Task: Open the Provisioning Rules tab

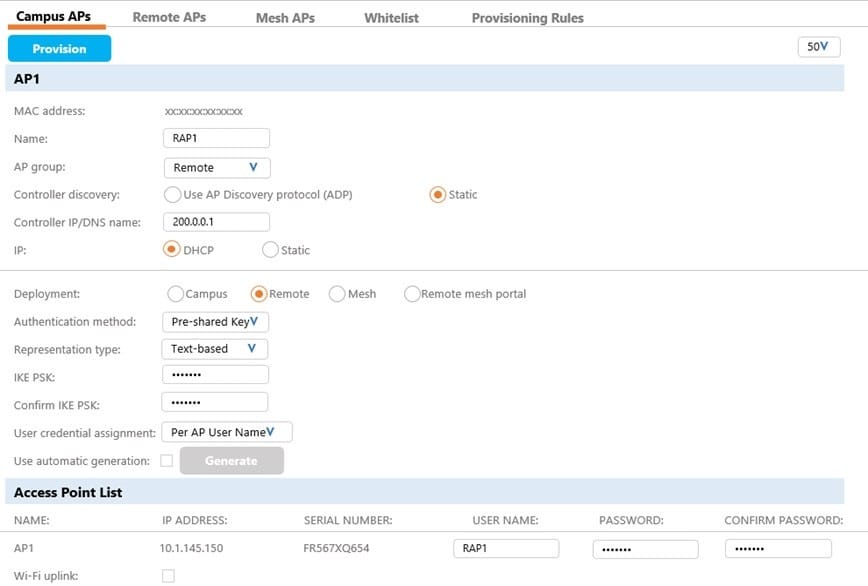Action: [527, 18]
